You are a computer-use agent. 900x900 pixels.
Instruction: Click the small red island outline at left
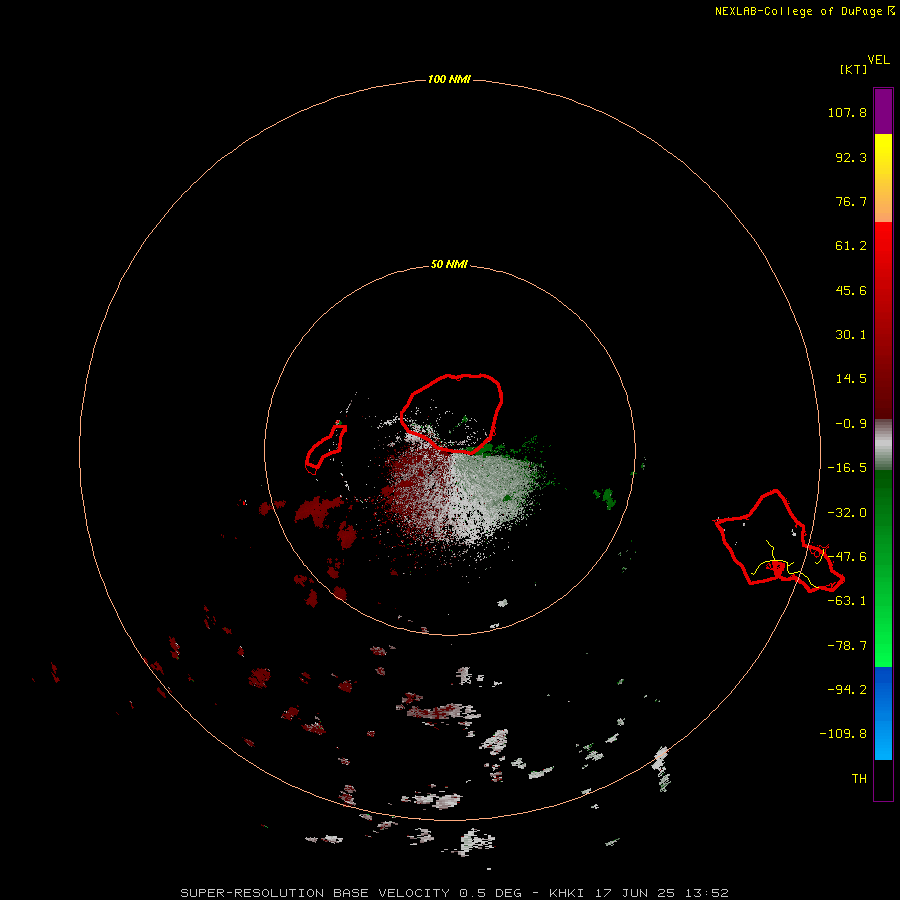(326, 448)
